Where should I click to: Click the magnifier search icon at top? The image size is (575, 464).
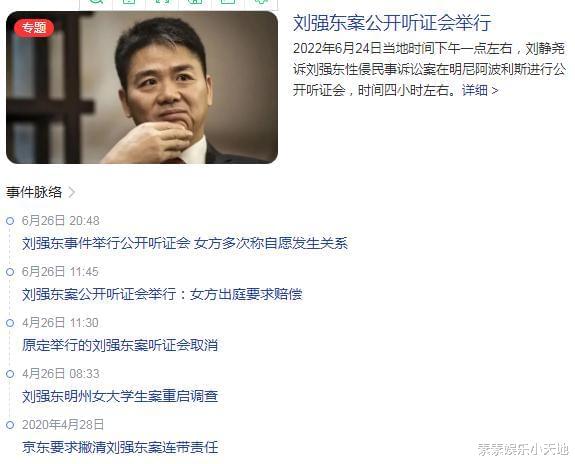97,1
